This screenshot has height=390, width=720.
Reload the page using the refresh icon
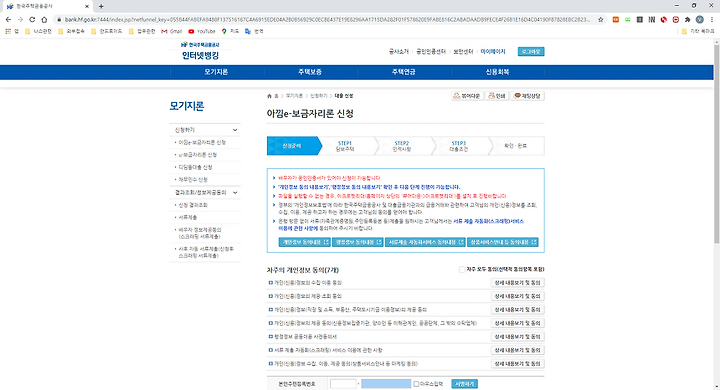pyautogui.click(x=32, y=19)
